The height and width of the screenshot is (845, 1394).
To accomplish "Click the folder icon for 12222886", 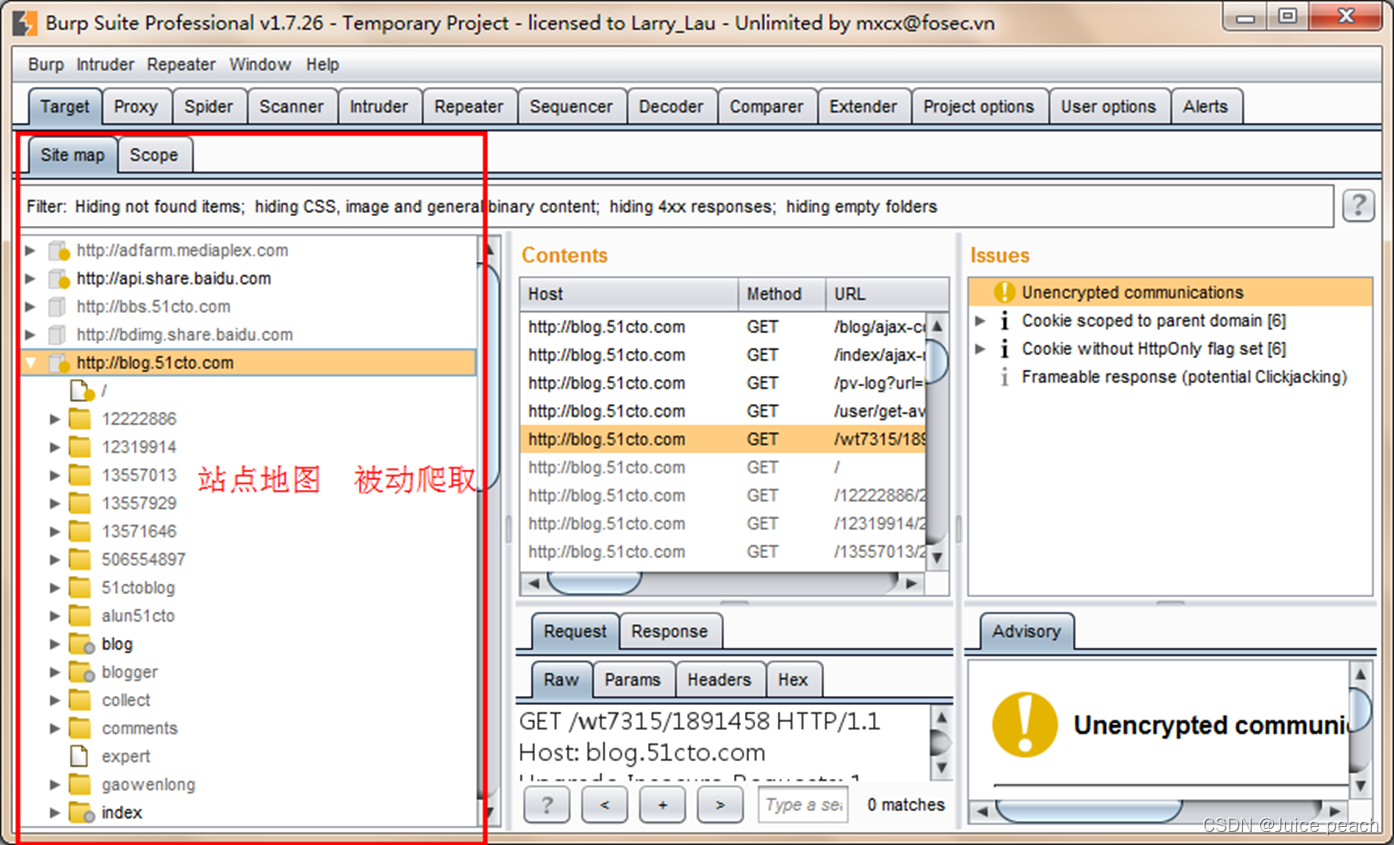I will pyautogui.click(x=80, y=419).
